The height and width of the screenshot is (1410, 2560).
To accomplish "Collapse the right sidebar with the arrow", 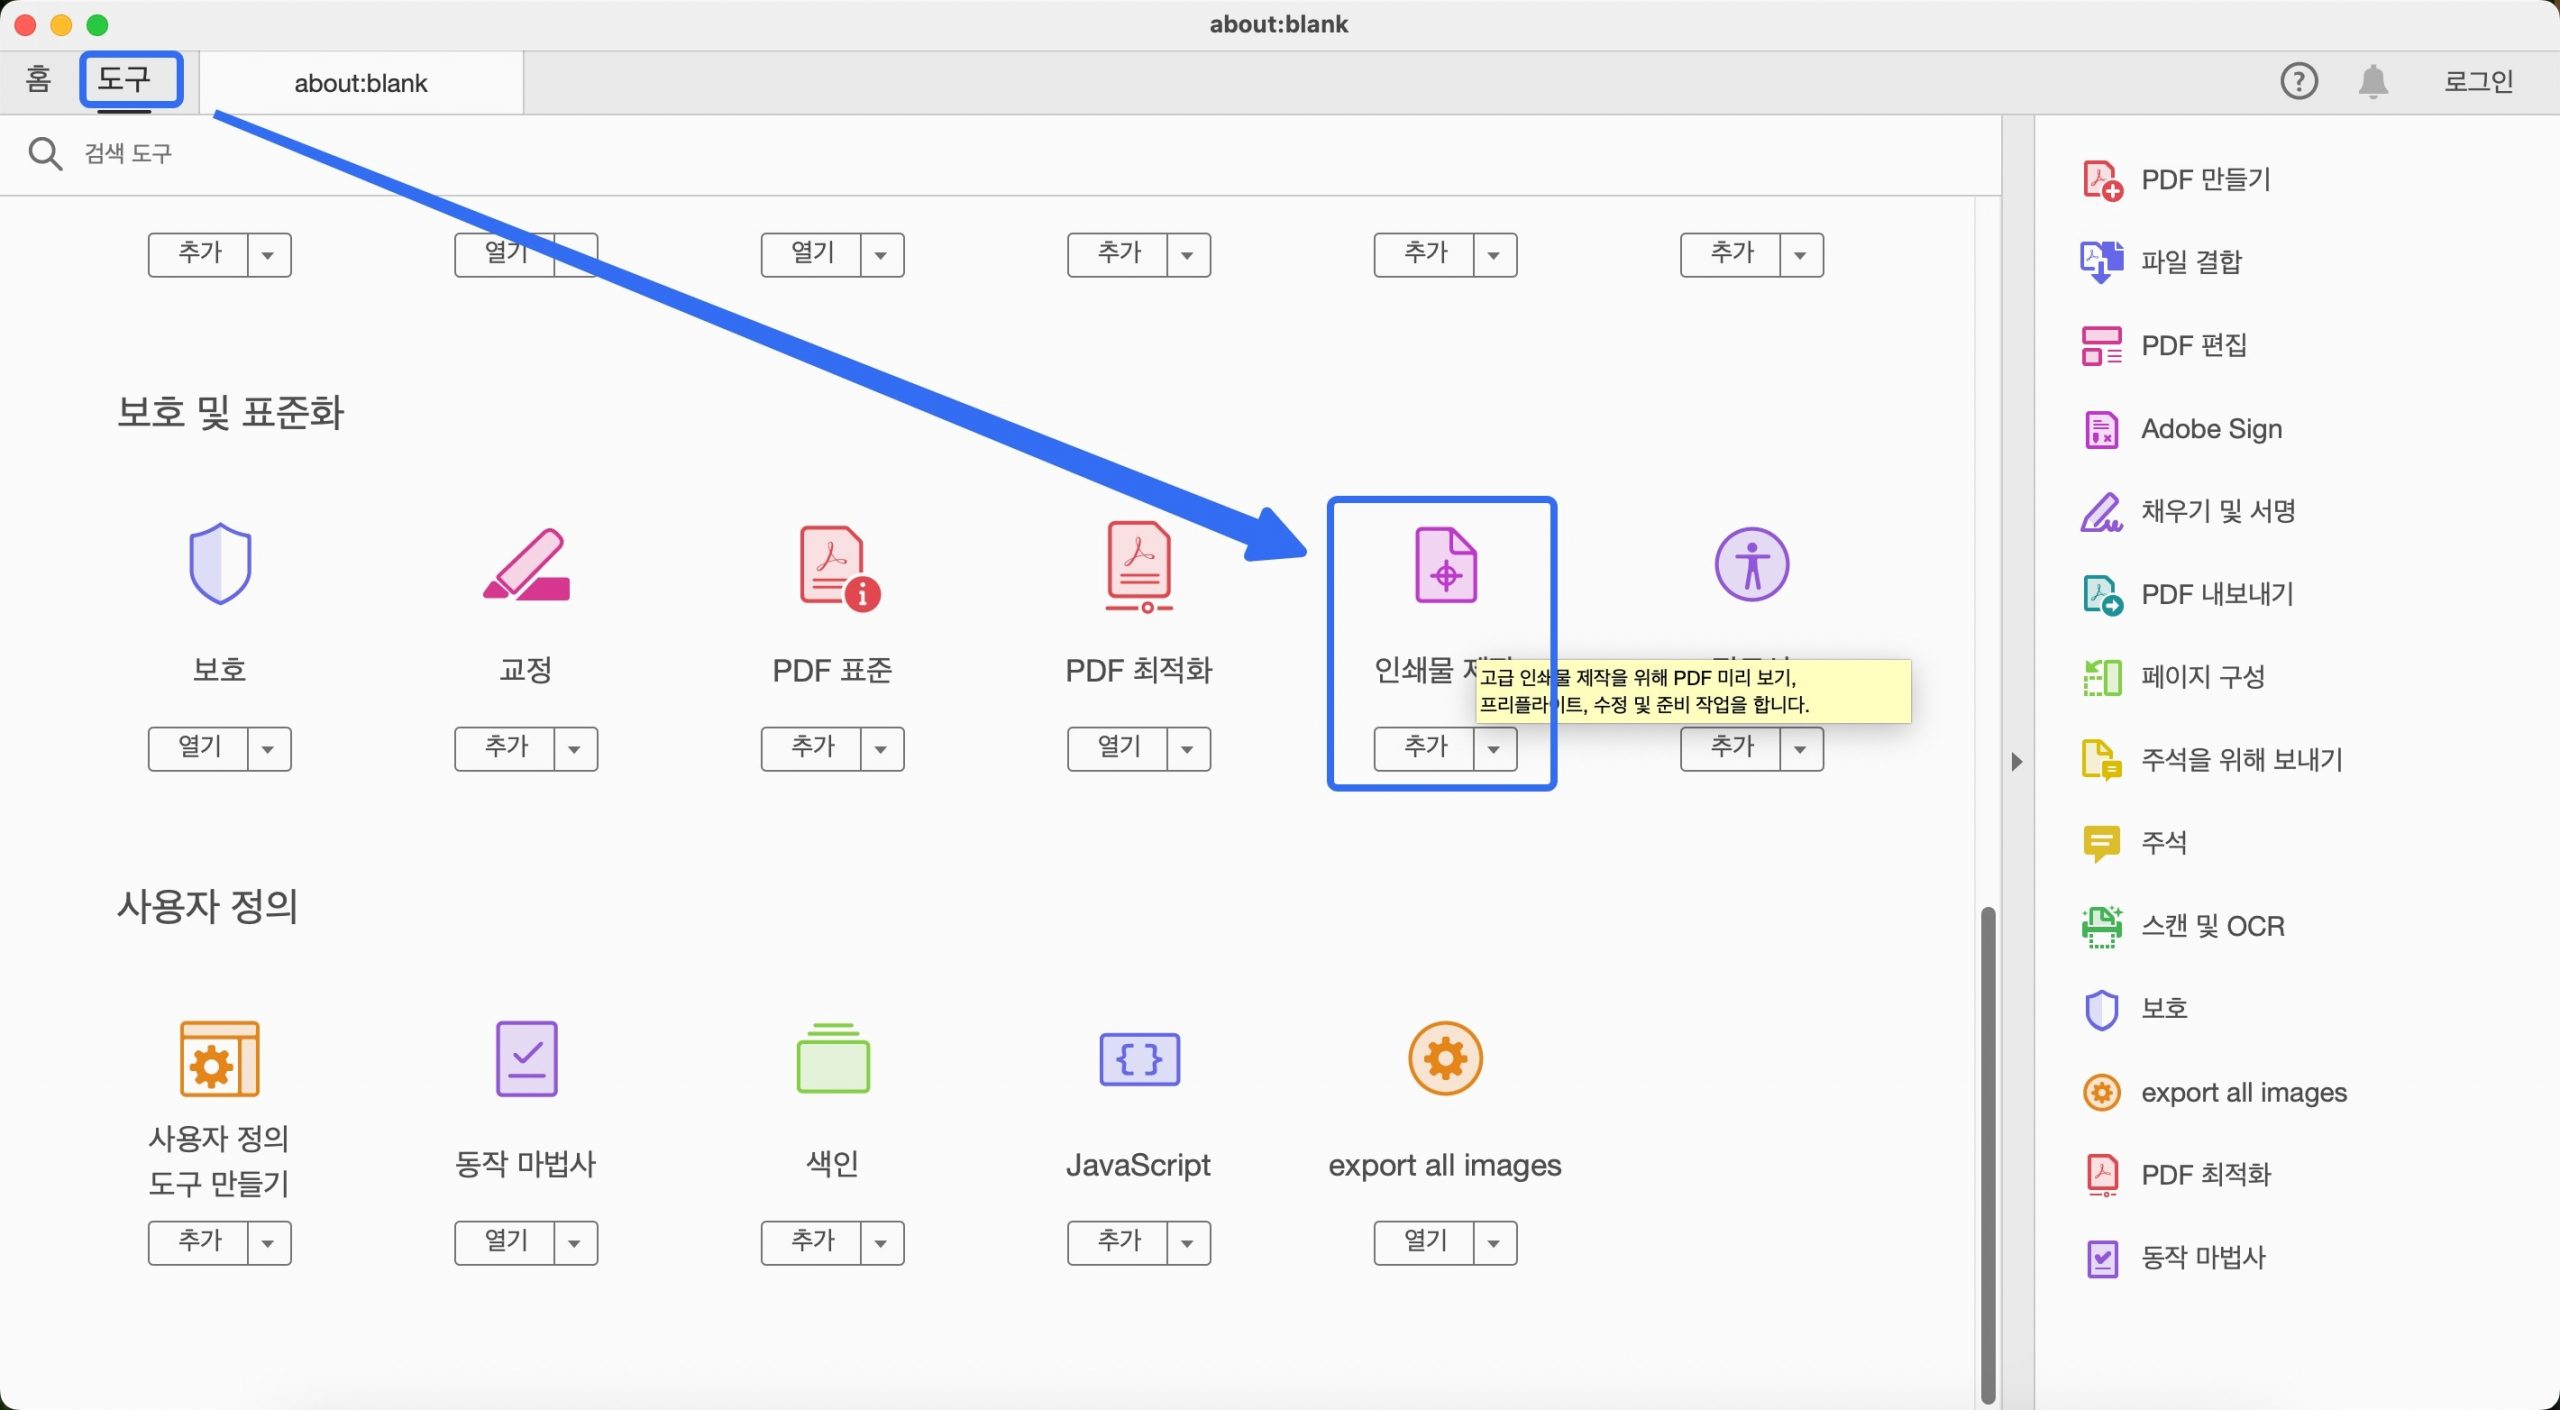I will pos(2017,761).
